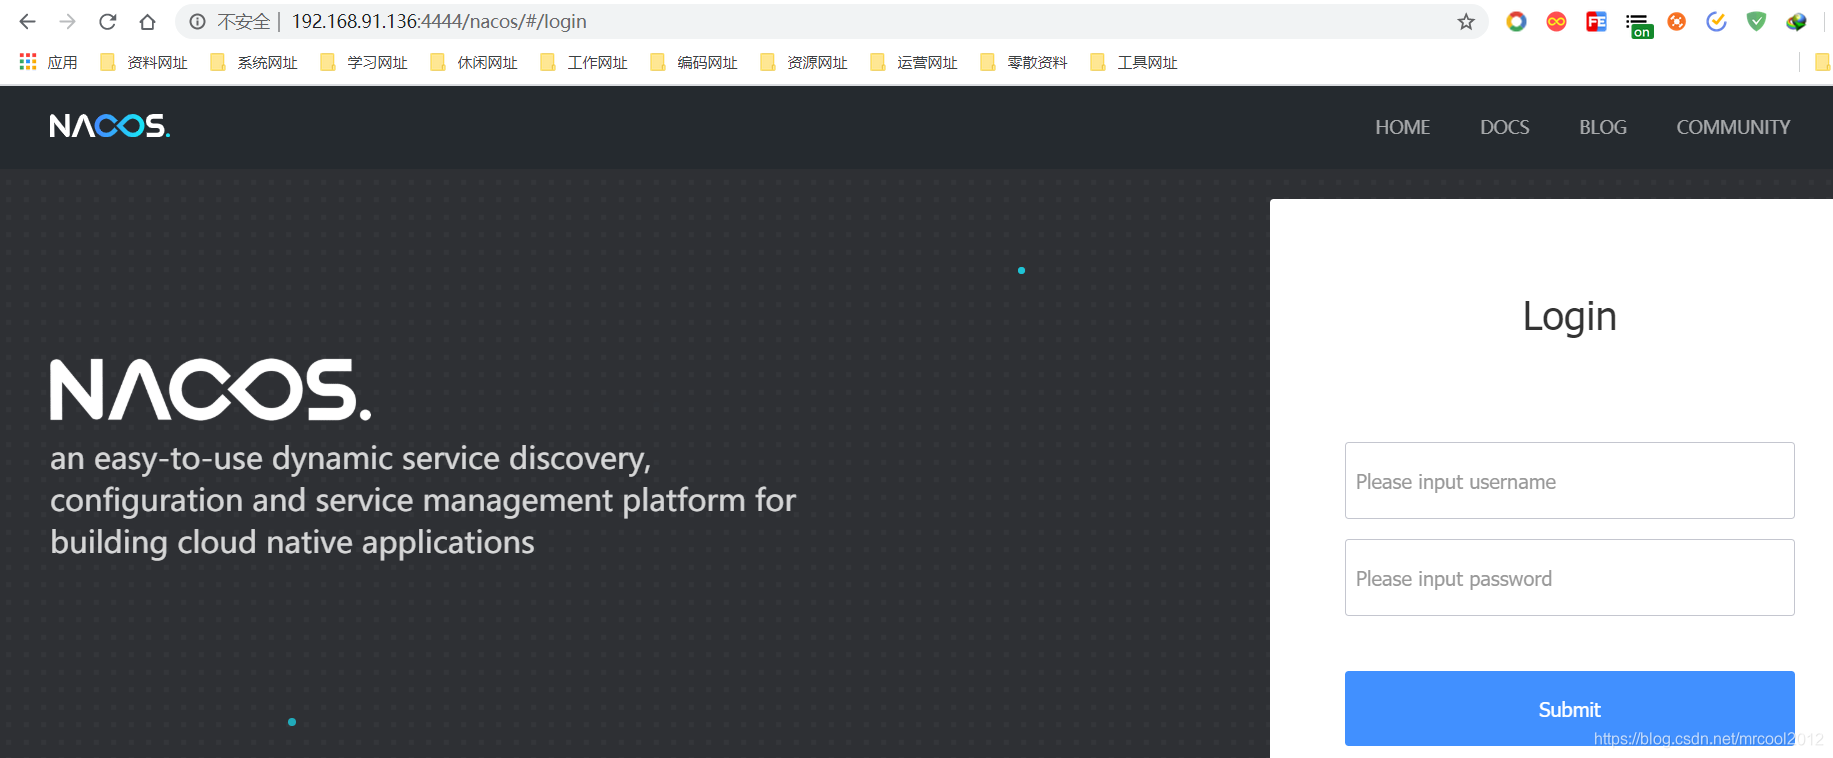This screenshot has height=758, width=1833.
Task: Open the colorful circle extension icon
Action: point(1516,21)
